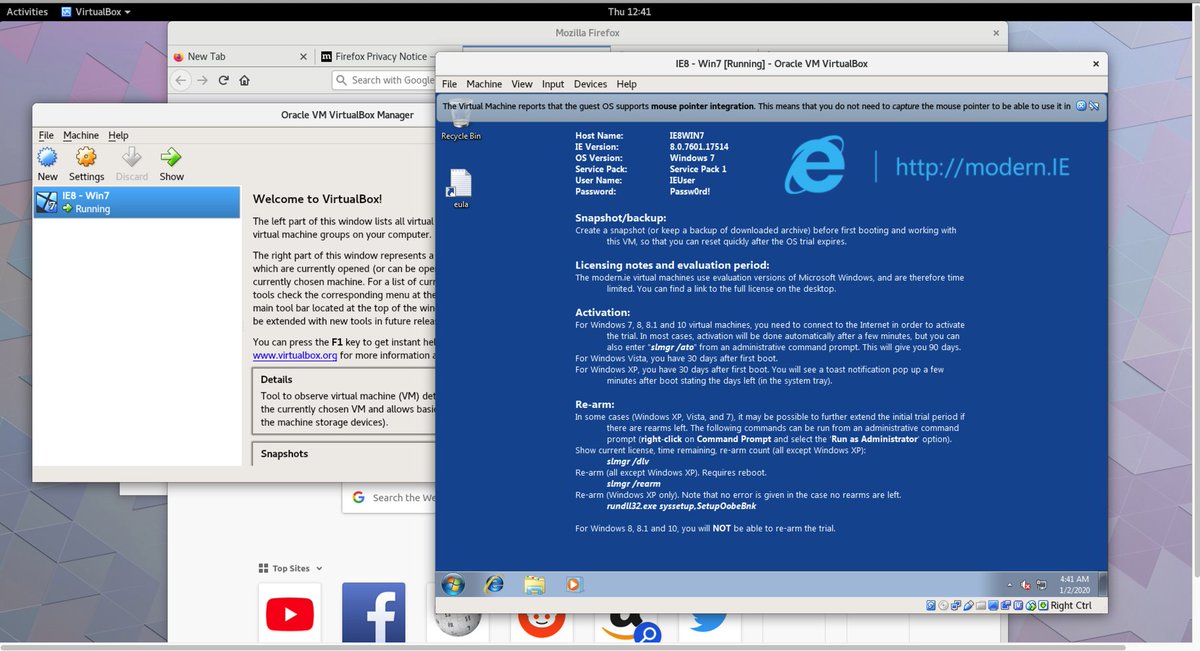
Task: Open the Facebook top site tile
Action: coord(374,613)
